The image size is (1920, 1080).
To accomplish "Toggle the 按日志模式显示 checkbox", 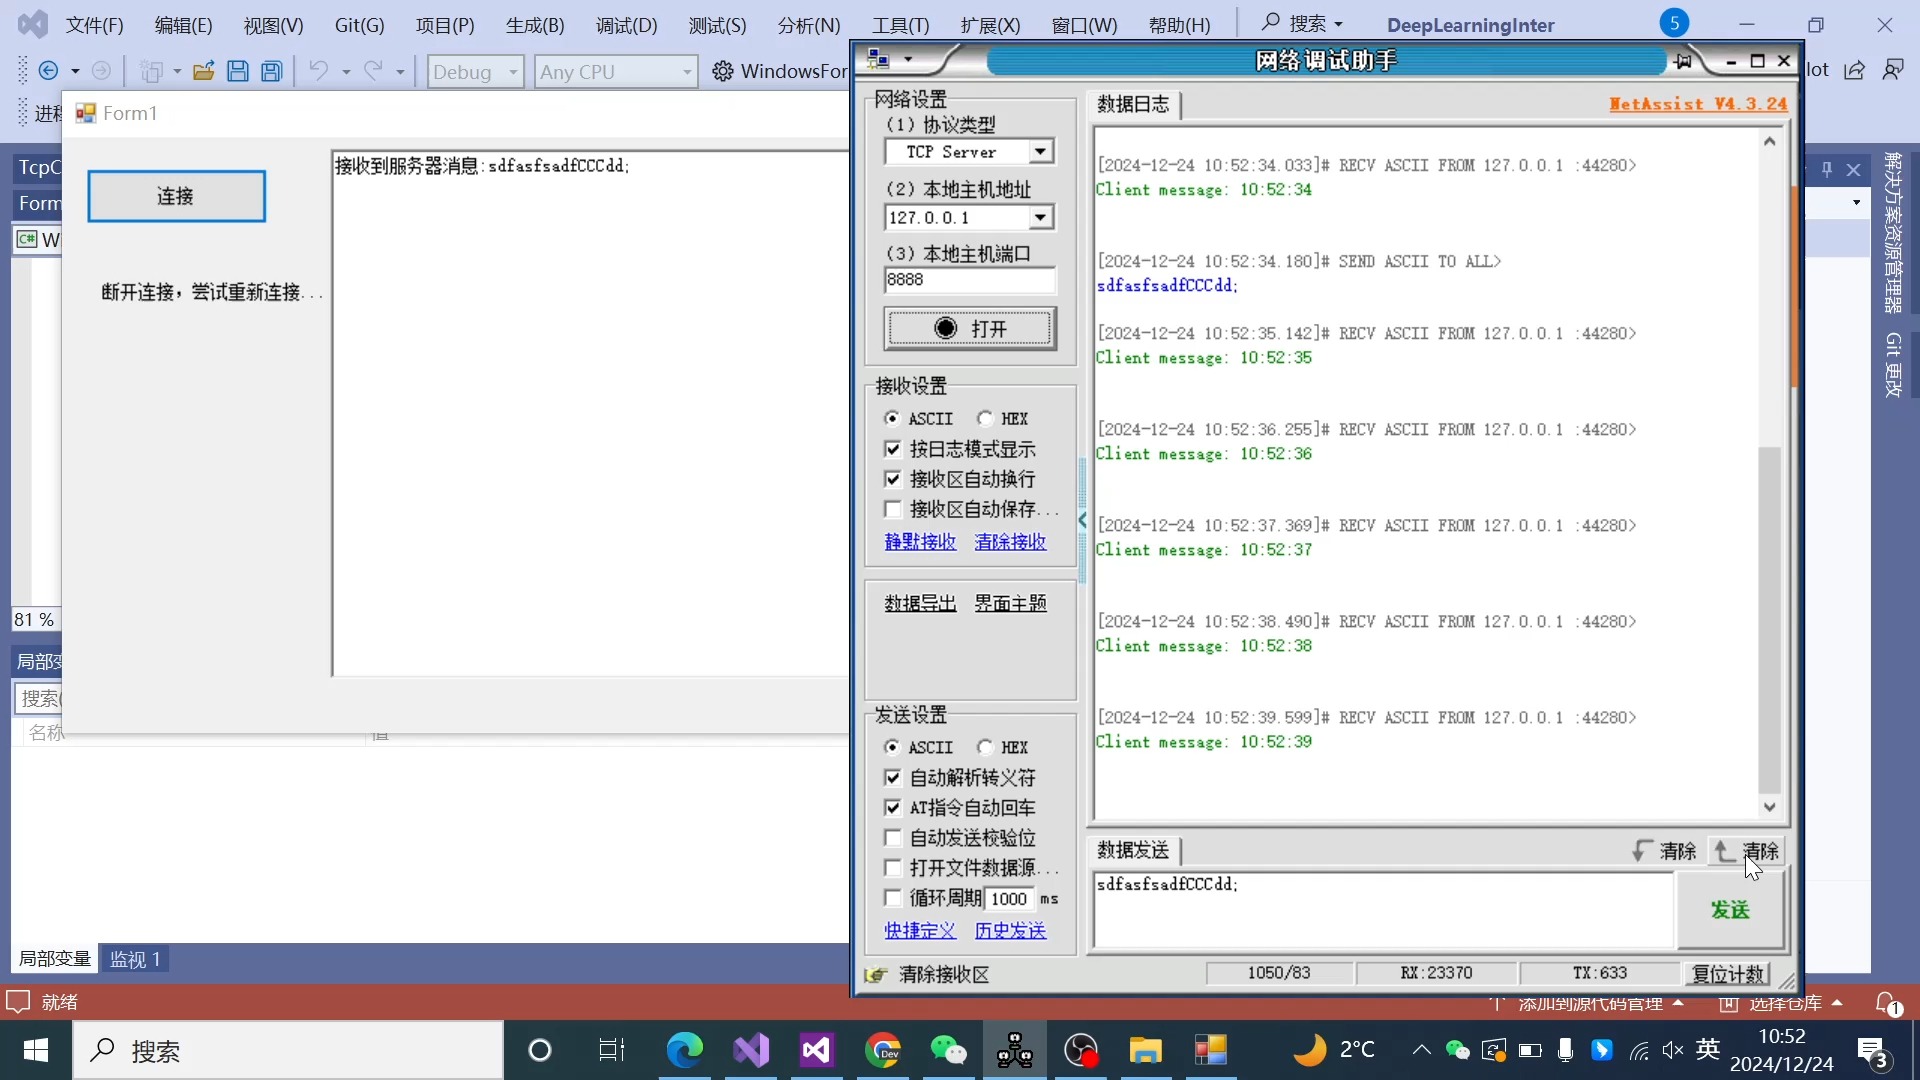I will [x=893, y=450].
